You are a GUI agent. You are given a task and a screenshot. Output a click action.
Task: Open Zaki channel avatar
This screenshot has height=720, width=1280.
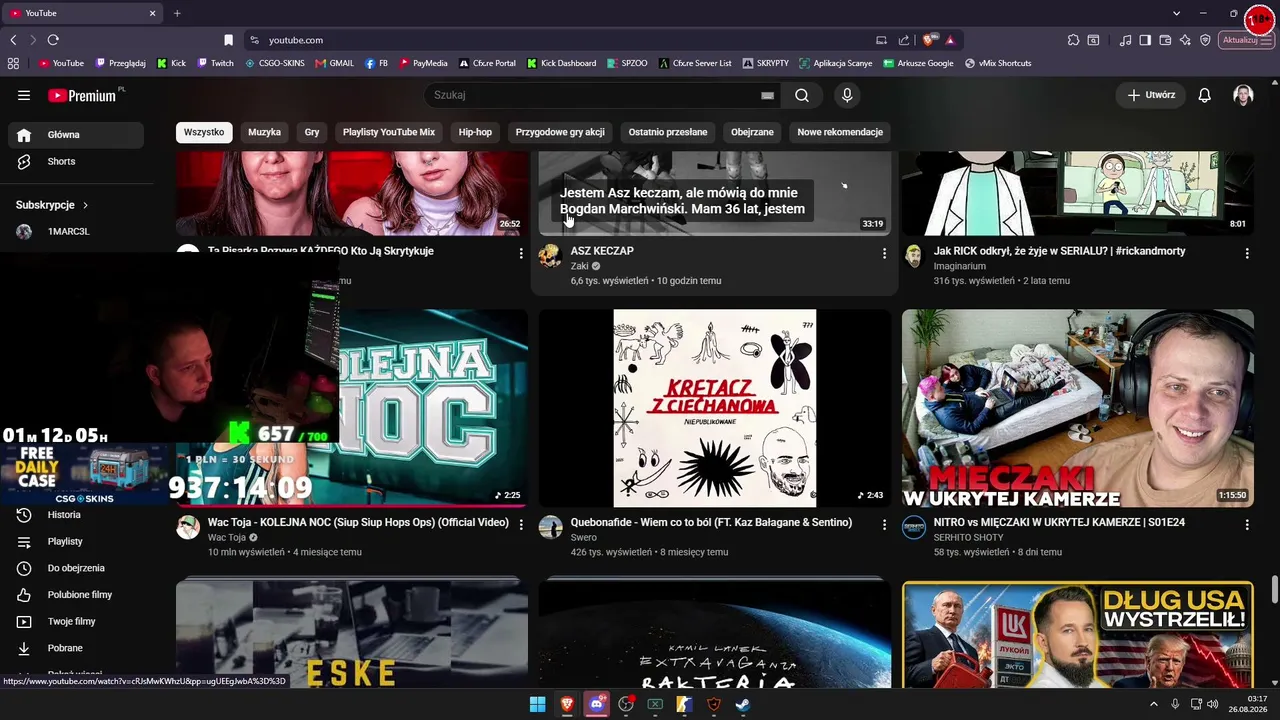tap(550, 256)
